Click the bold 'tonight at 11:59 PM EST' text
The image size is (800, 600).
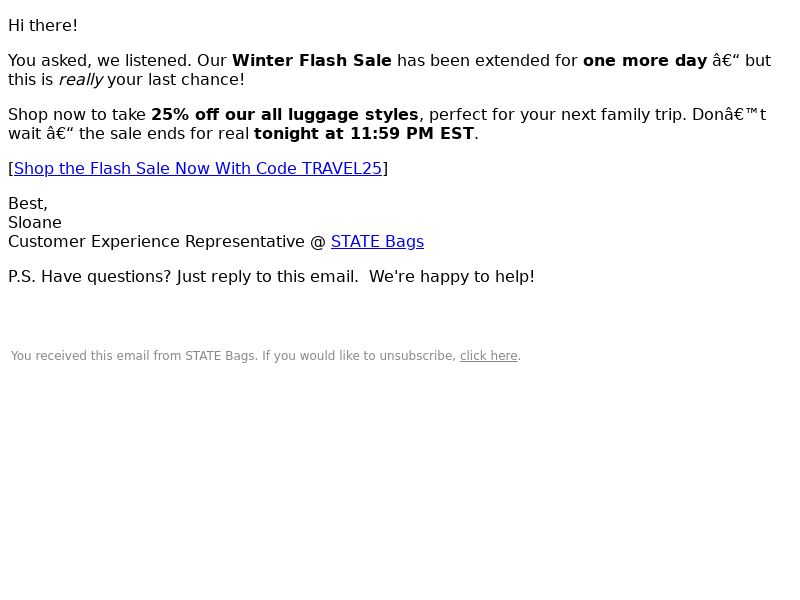(x=364, y=133)
